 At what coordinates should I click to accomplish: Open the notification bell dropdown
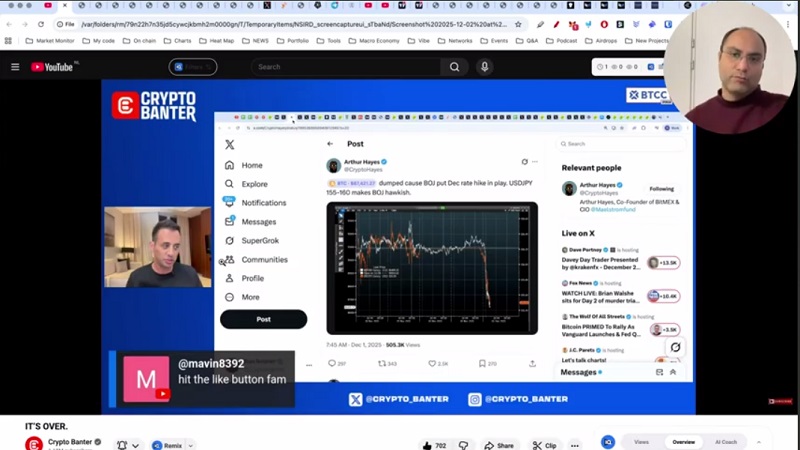127,445
